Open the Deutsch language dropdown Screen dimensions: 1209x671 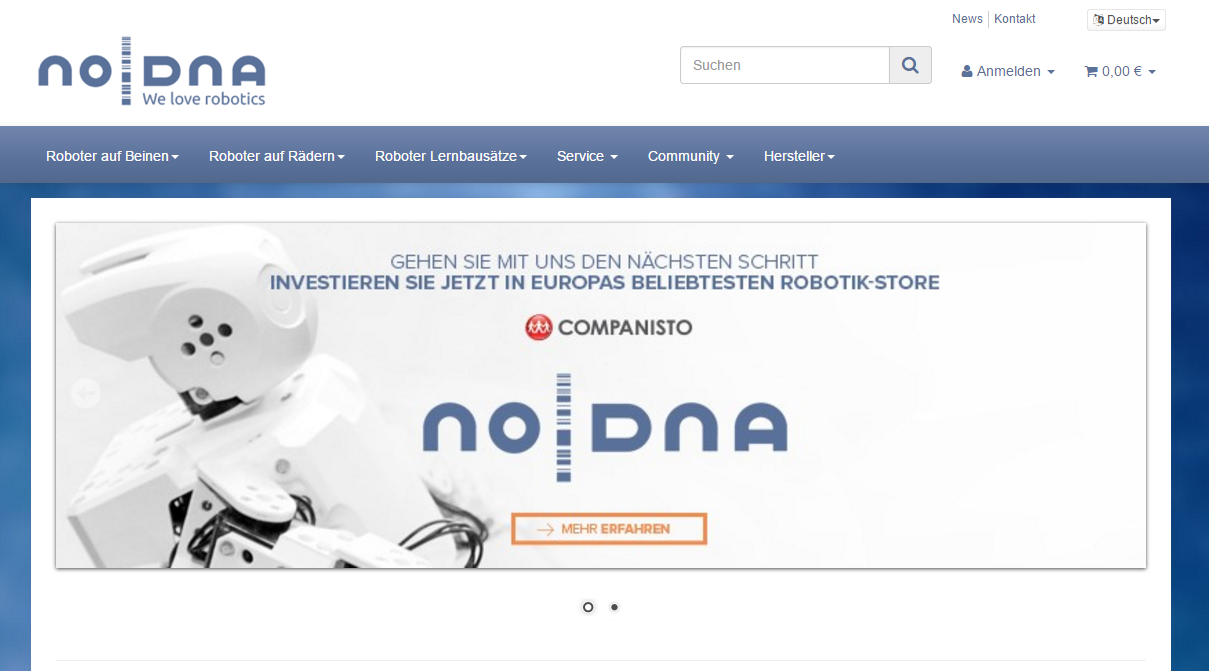pos(1126,20)
